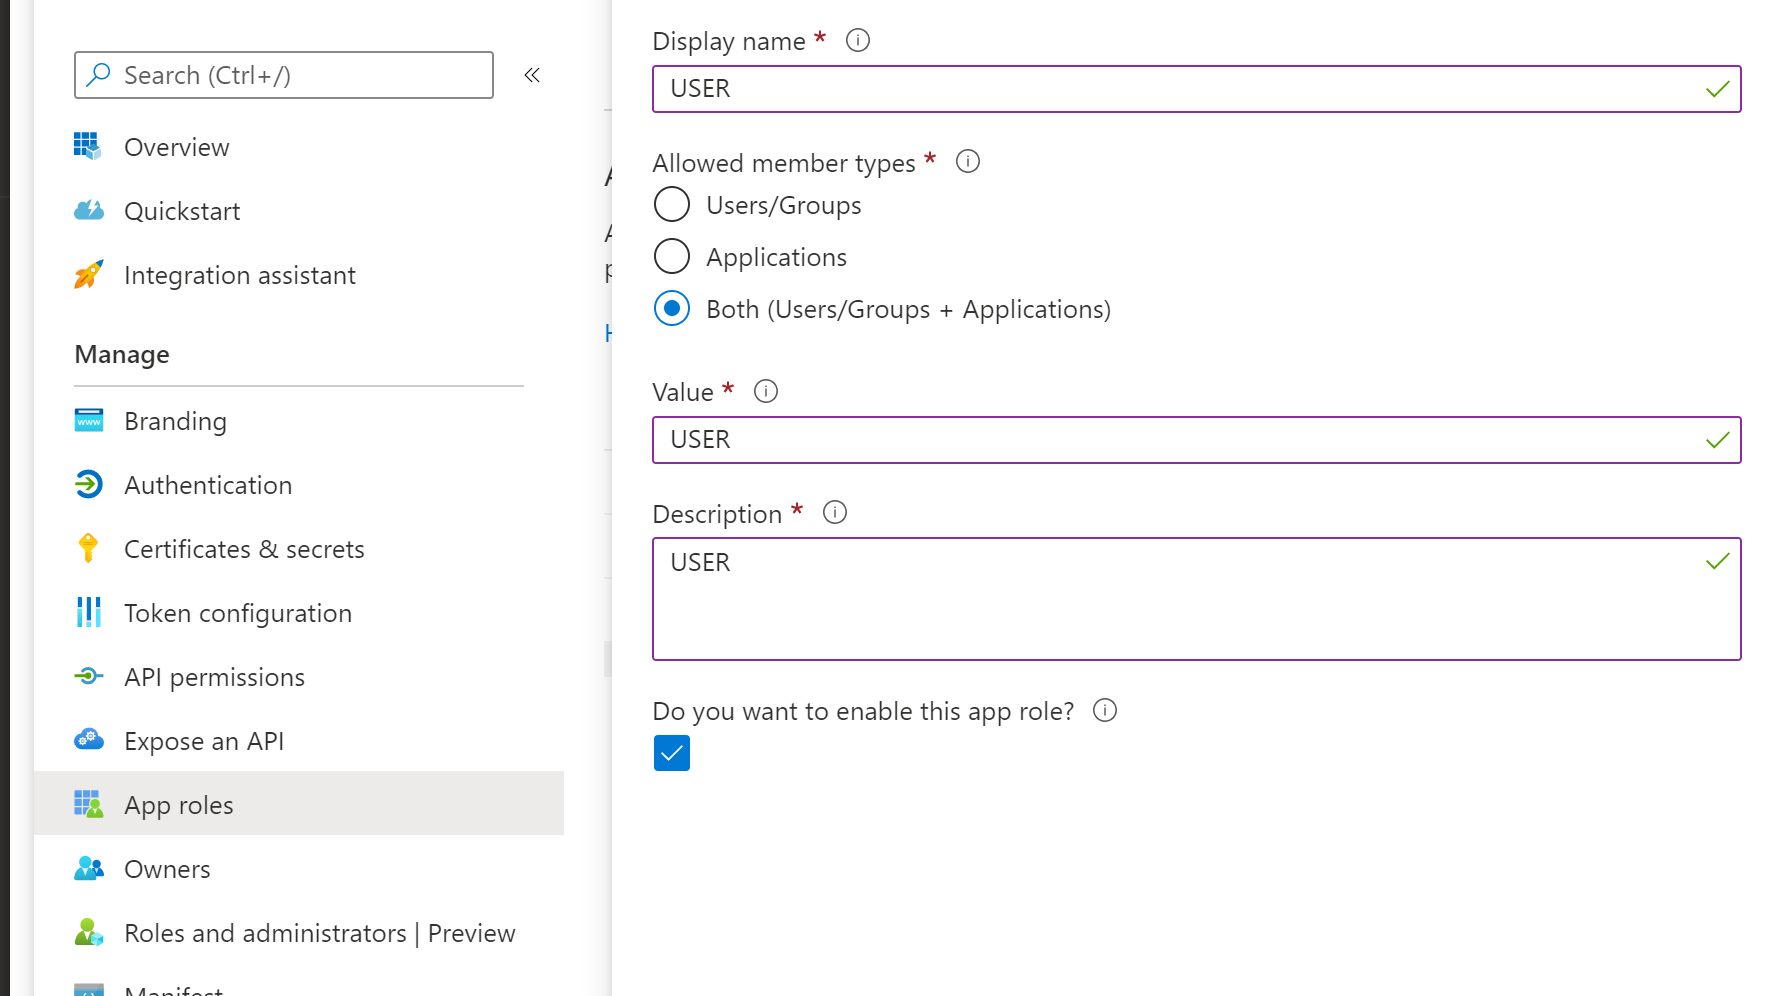
Task: Select the Applications radio option
Action: pos(672,256)
